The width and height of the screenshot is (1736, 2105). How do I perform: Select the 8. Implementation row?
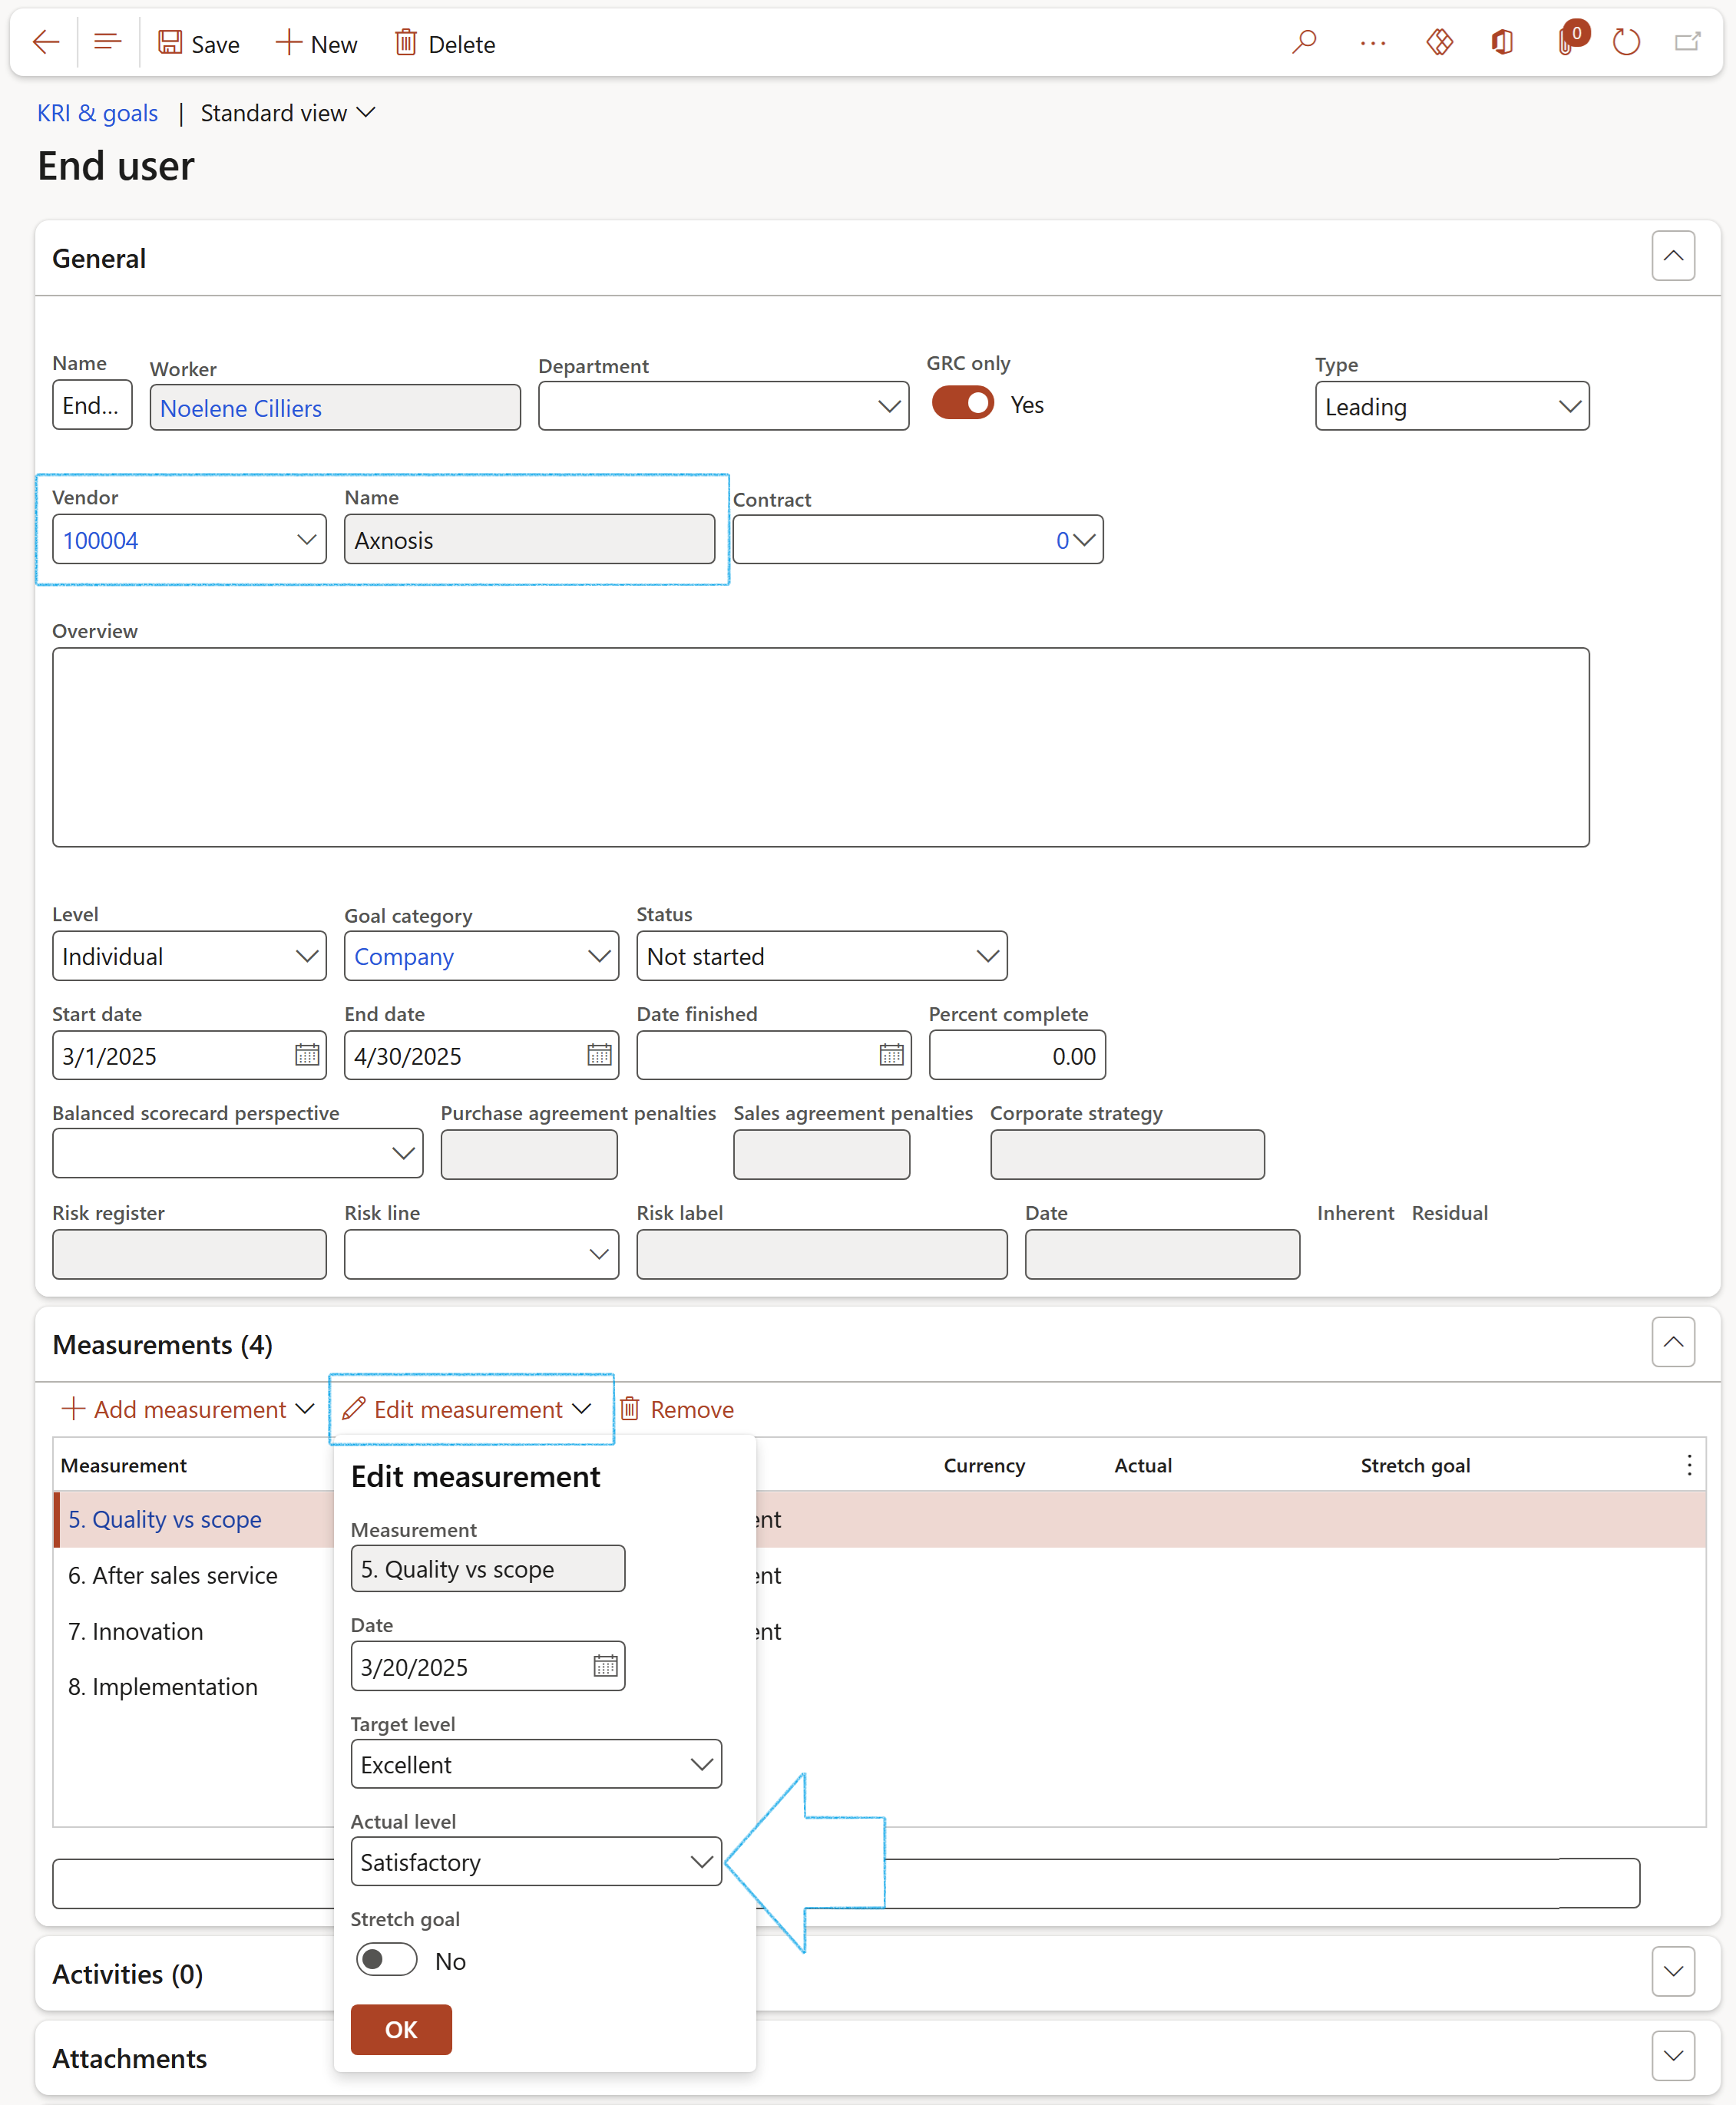163,1687
